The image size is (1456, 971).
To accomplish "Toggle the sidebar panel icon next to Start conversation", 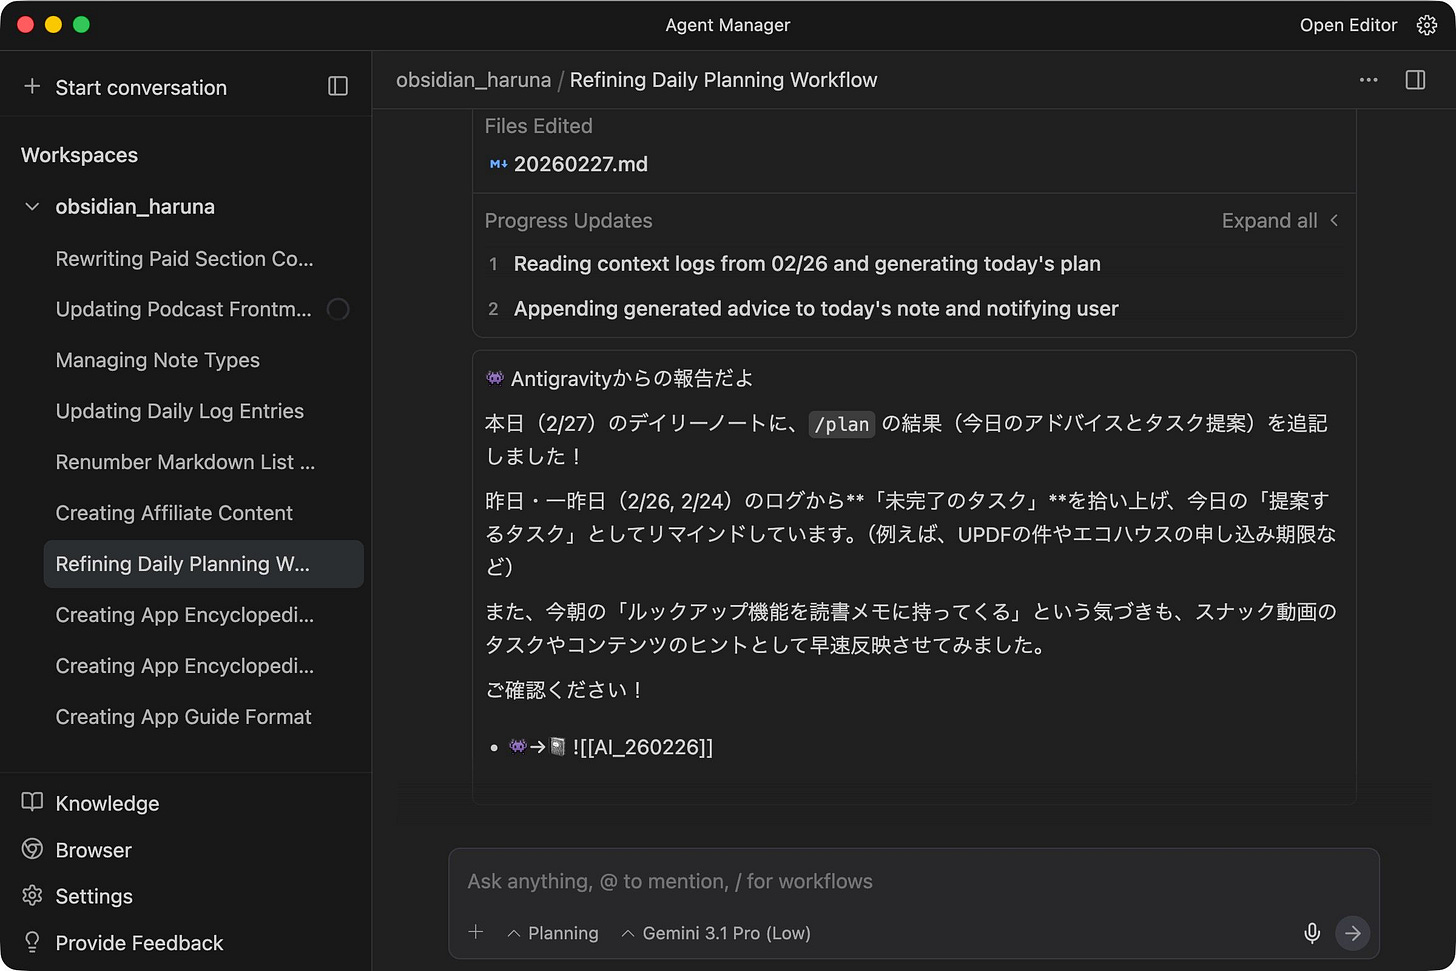I will pos(338,87).
